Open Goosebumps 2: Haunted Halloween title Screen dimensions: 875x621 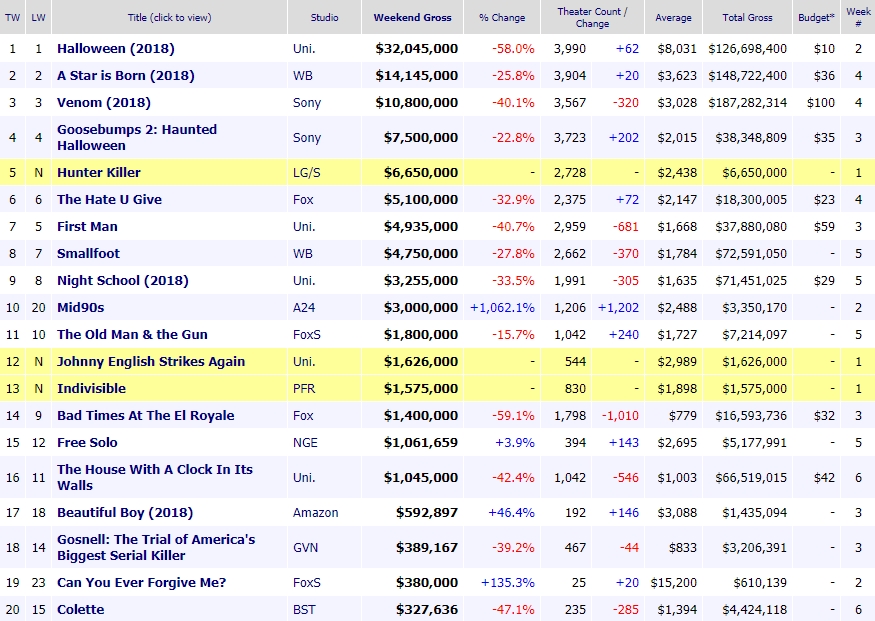click(137, 137)
